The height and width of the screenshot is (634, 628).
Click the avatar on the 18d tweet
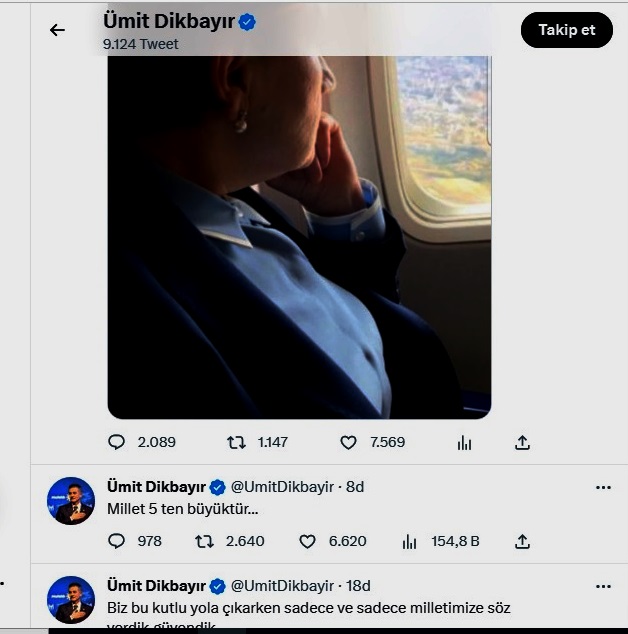pyautogui.click(x=71, y=599)
